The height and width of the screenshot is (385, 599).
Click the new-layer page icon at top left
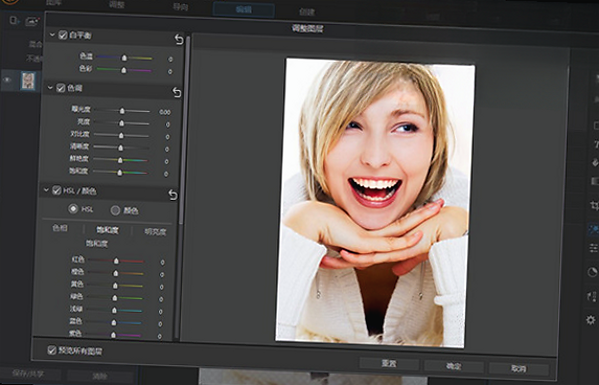point(14,20)
